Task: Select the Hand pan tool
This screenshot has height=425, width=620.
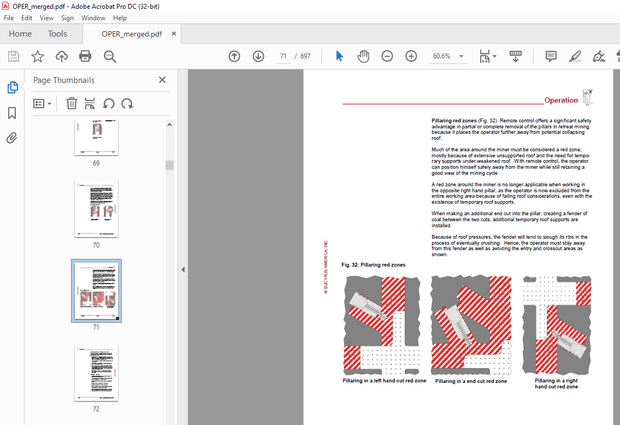Action: [363, 56]
